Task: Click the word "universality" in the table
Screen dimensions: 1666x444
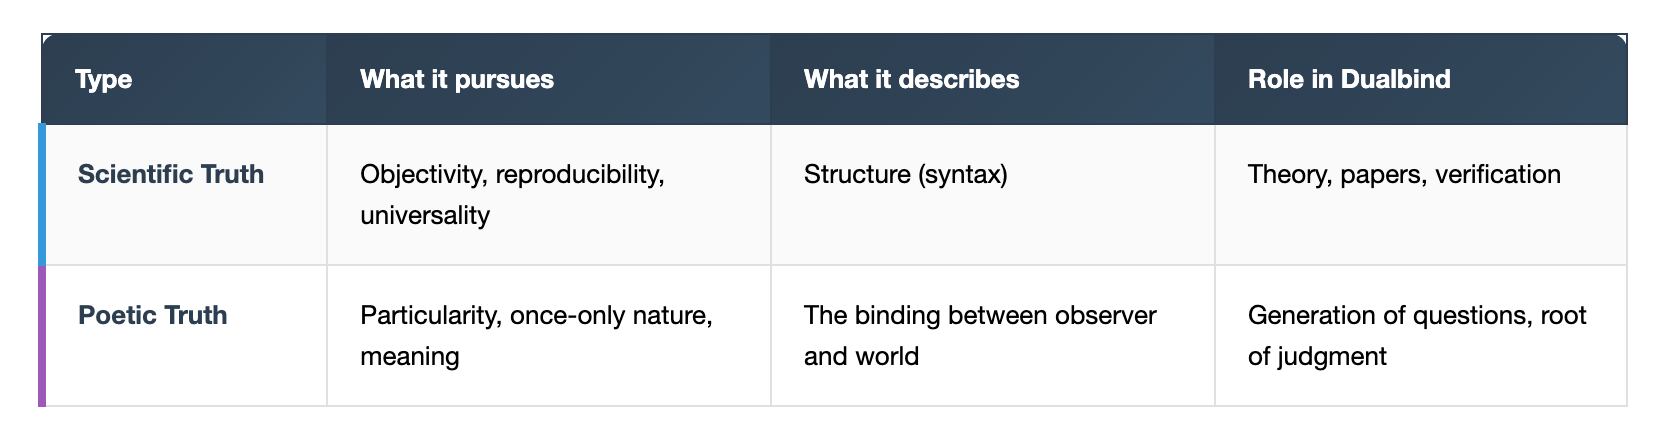Action: coord(425,215)
